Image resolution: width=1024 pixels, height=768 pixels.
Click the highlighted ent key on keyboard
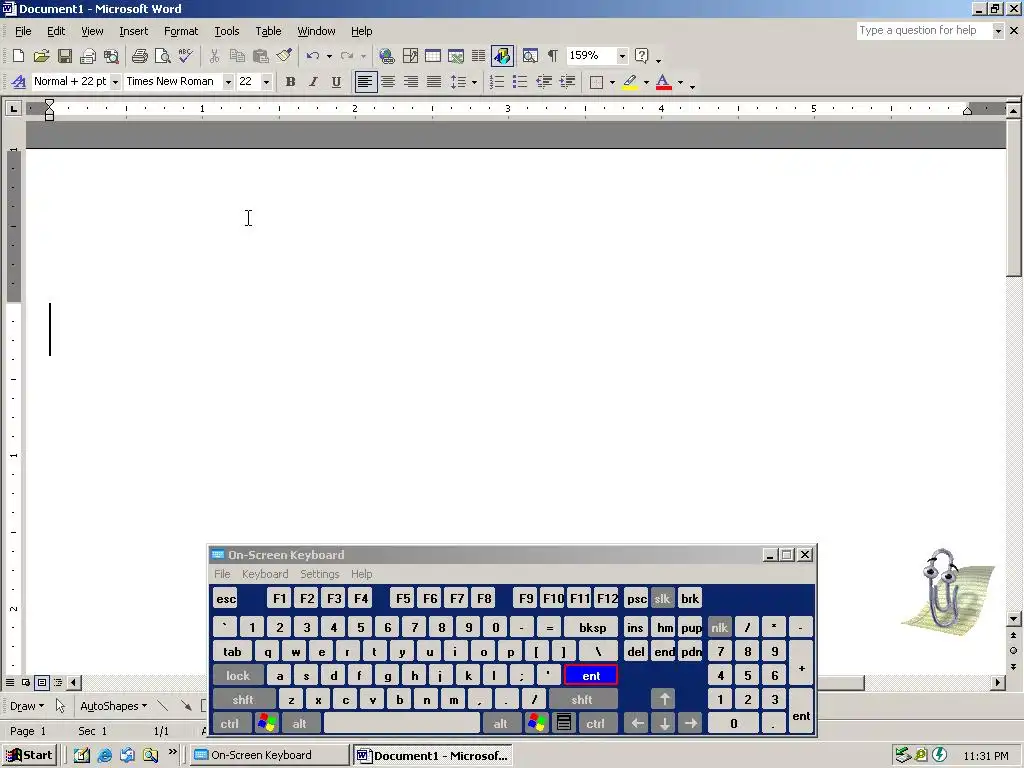click(x=591, y=675)
